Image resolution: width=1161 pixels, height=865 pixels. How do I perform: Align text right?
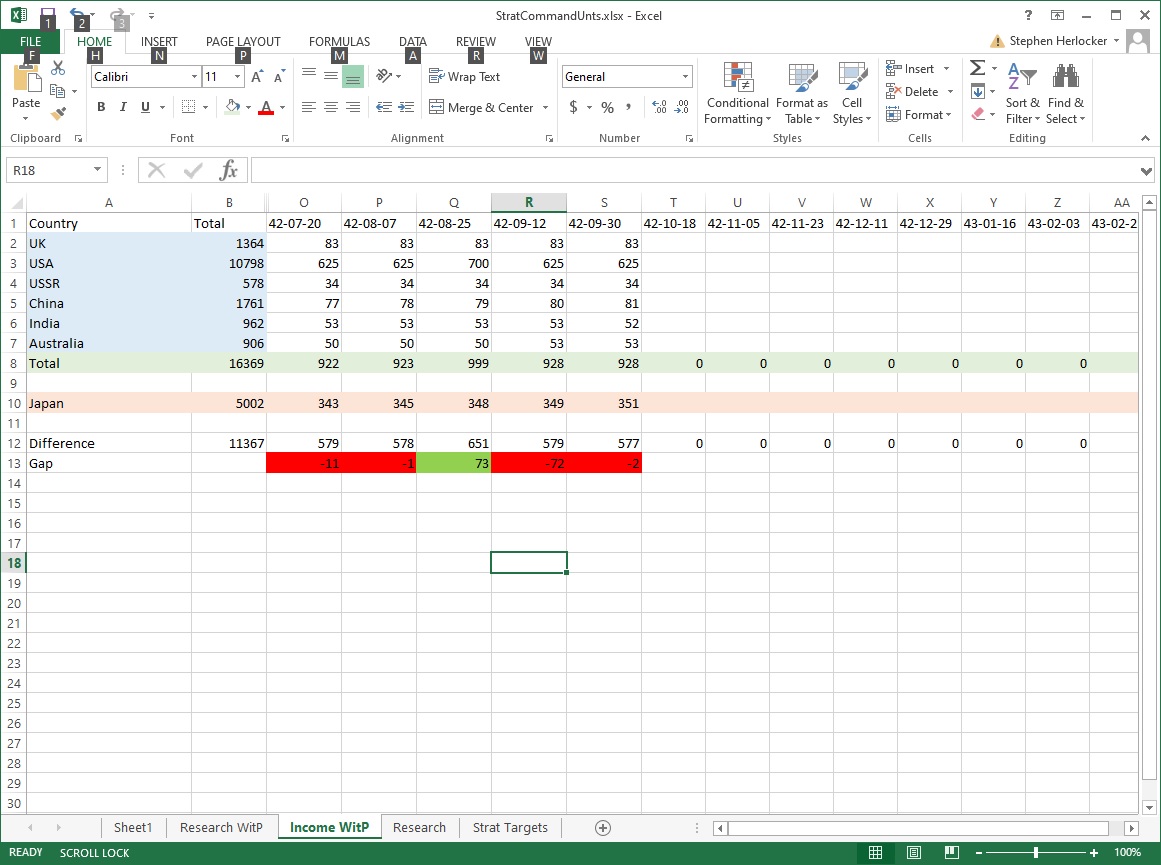[x=353, y=107]
